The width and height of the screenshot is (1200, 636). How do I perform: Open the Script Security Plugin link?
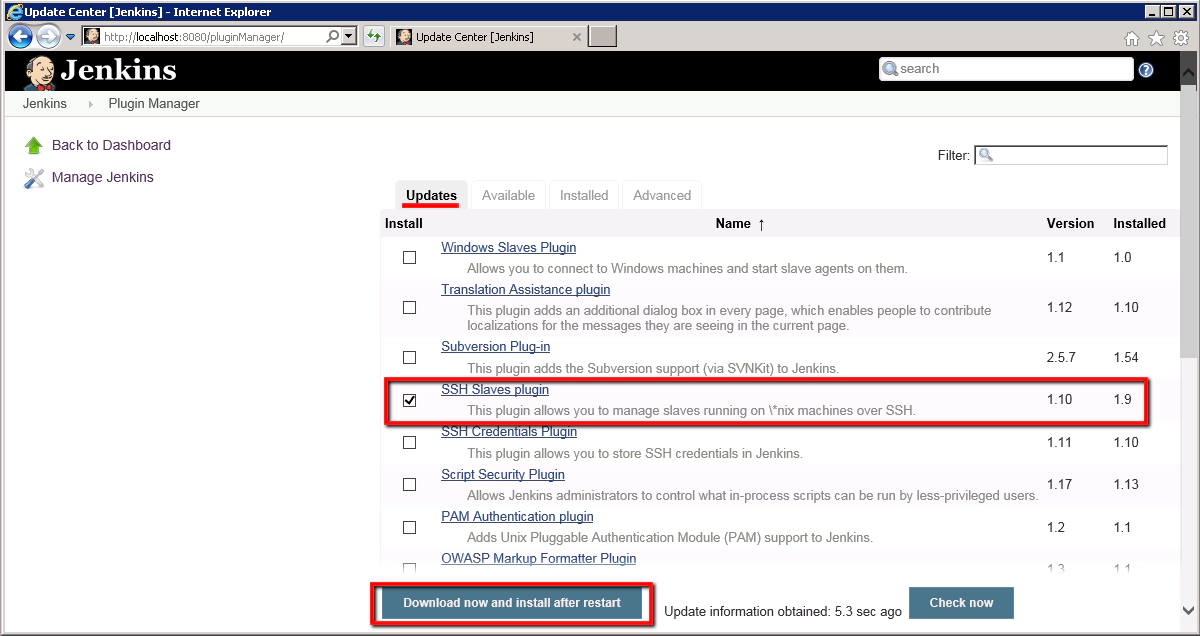pos(503,475)
